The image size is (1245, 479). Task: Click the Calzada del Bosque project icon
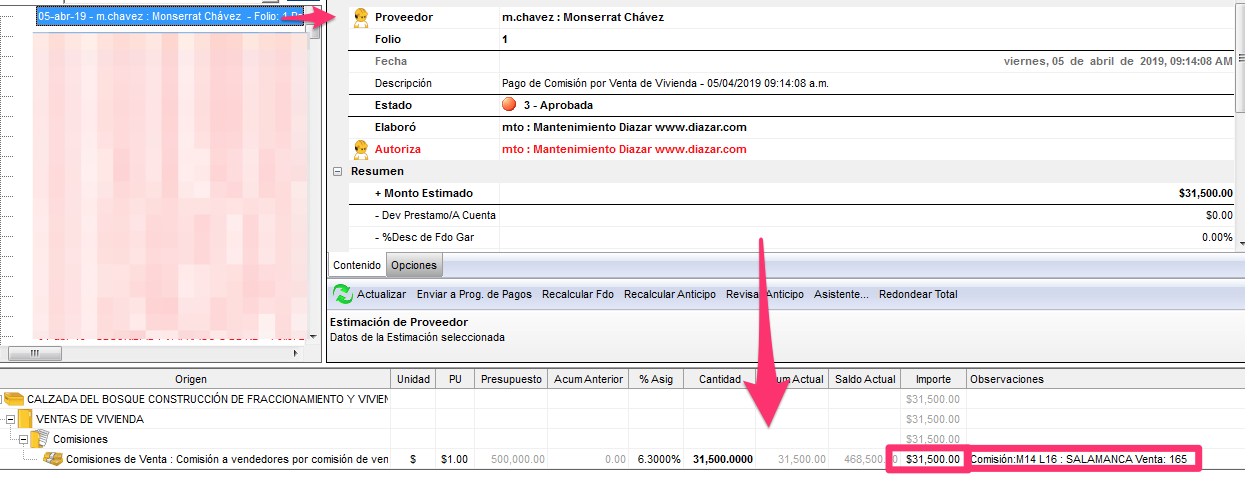click(14, 399)
